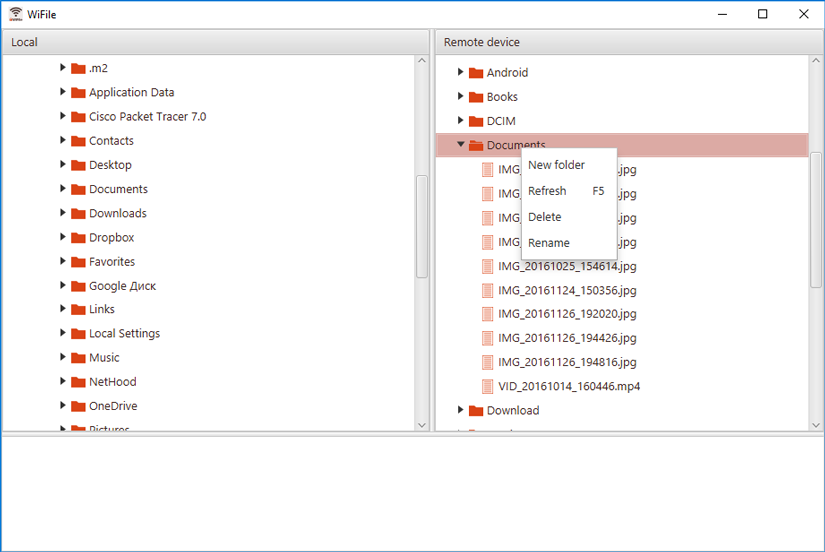Select the Dropbox folder label
Image resolution: width=825 pixels, height=552 pixels.
click(112, 238)
